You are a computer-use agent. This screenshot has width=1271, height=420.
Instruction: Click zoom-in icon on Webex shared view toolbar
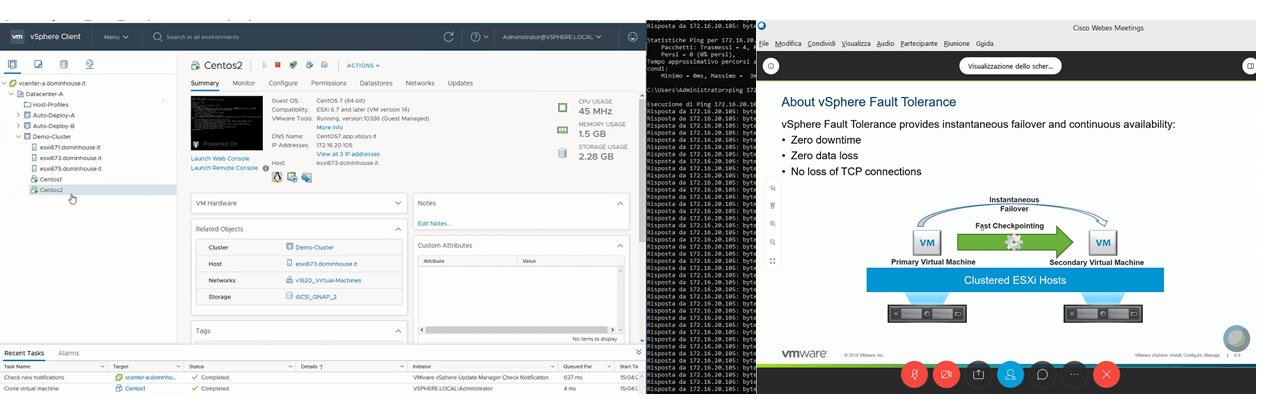773,224
